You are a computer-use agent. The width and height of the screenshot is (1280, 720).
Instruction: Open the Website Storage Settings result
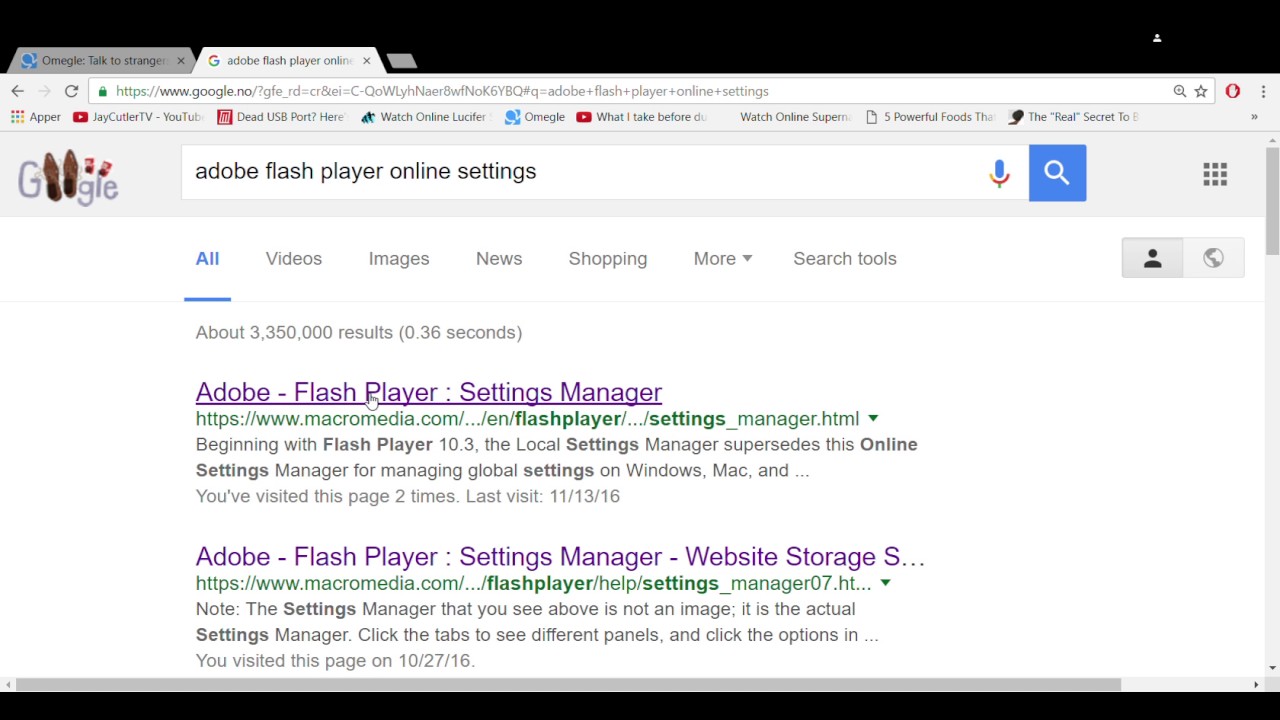coord(560,557)
